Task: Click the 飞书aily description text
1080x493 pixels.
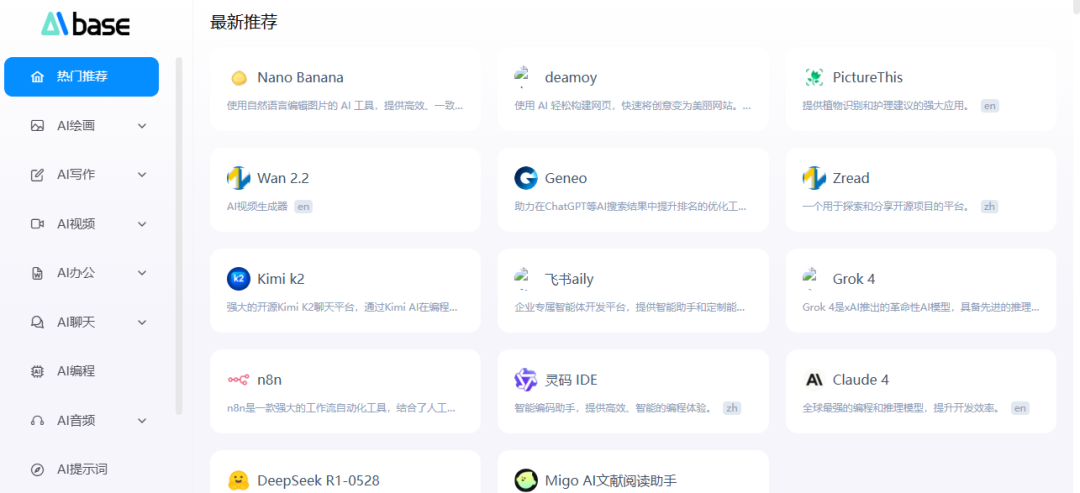Action: click(x=630, y=307)
